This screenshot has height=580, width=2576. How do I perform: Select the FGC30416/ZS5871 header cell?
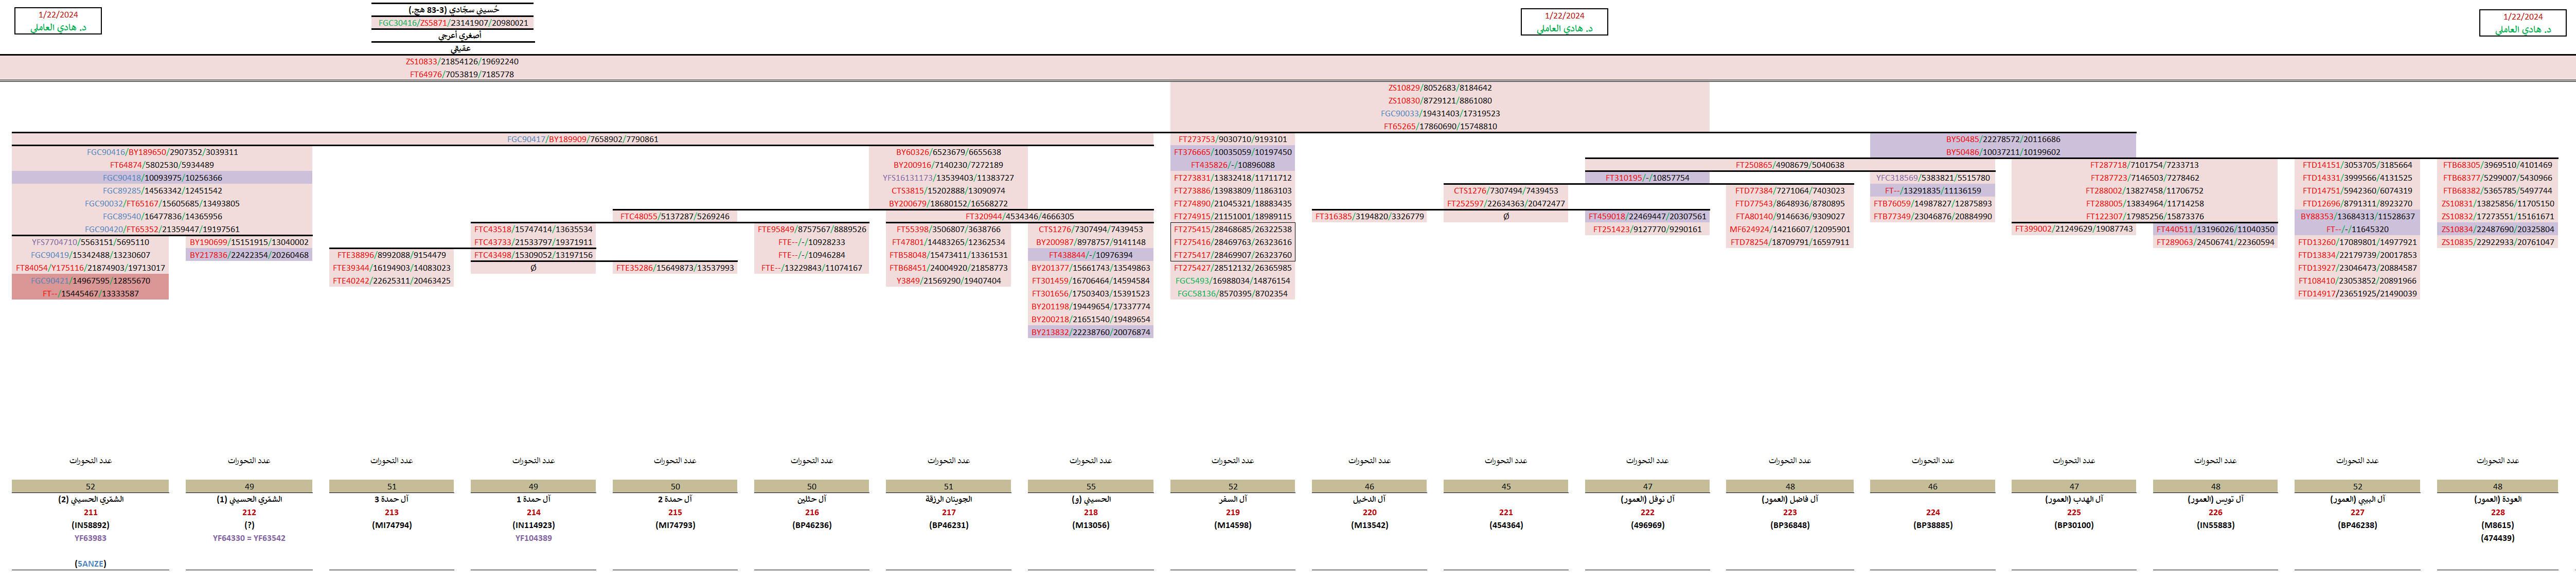pos(453,23)
